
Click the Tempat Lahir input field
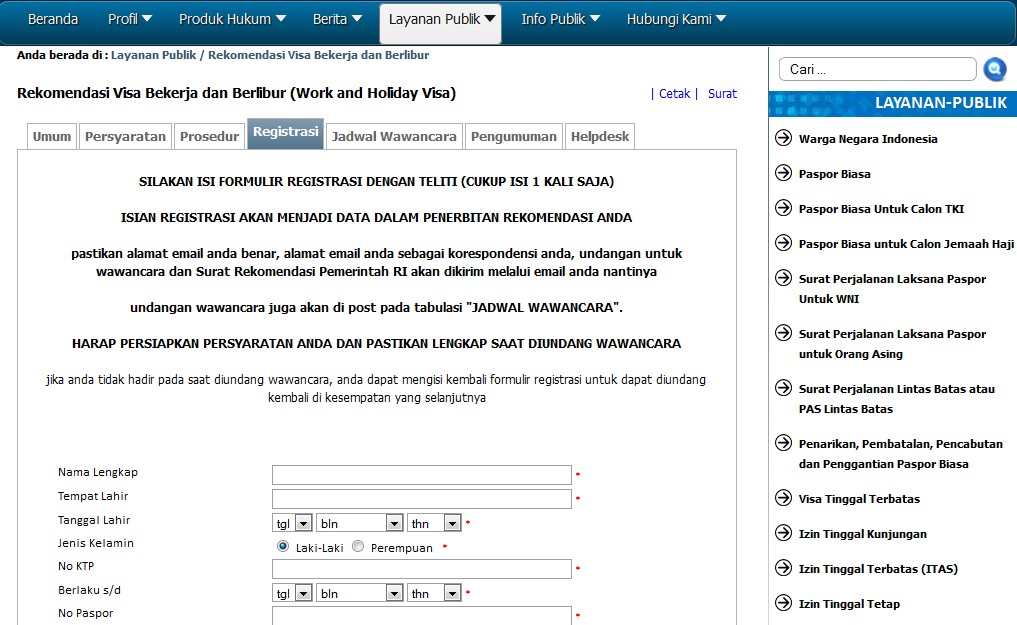(422, 499)
